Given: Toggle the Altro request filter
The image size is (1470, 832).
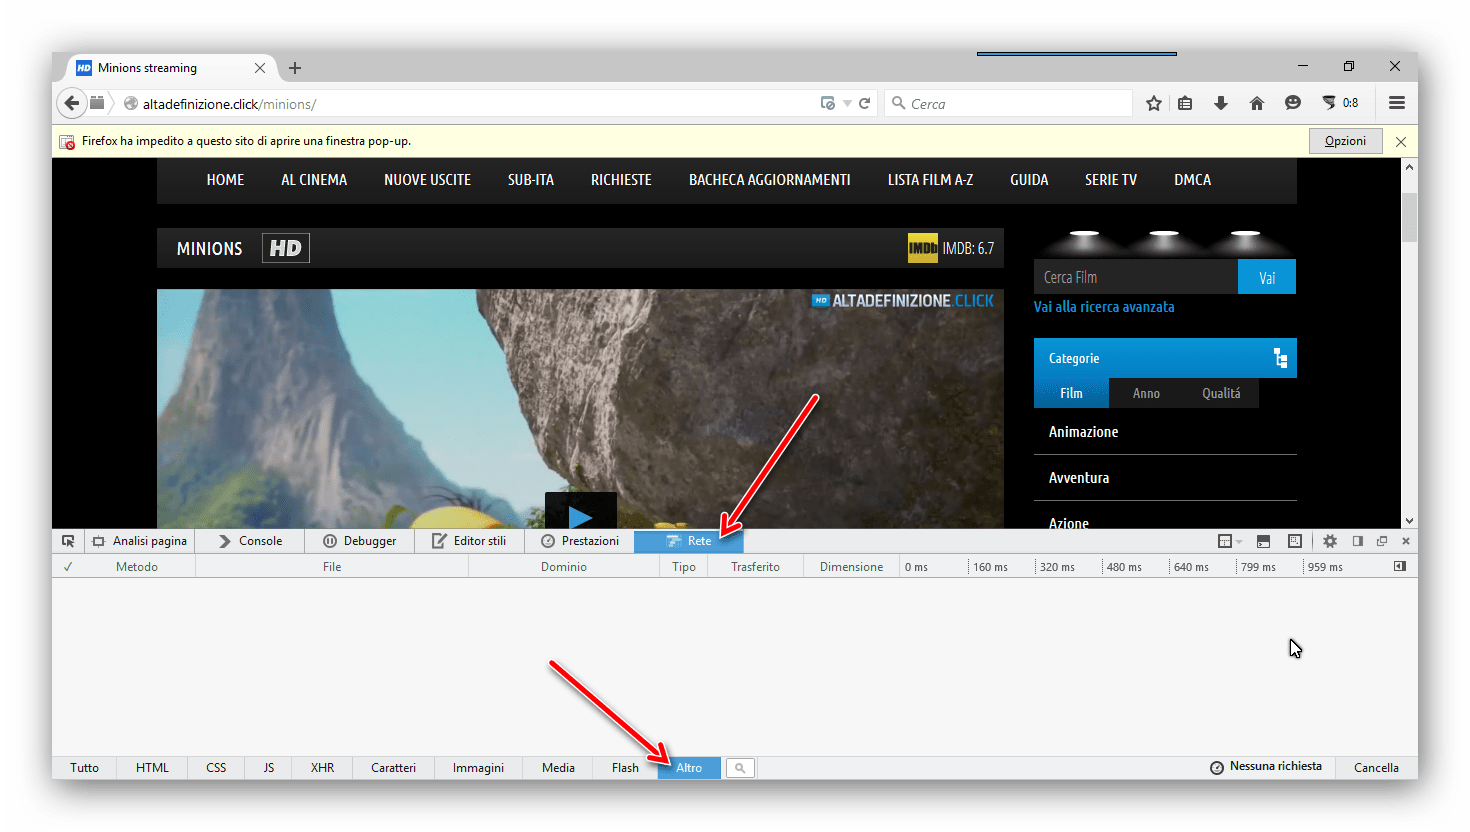Looking at the screenshot, I should tap(689, 768).
